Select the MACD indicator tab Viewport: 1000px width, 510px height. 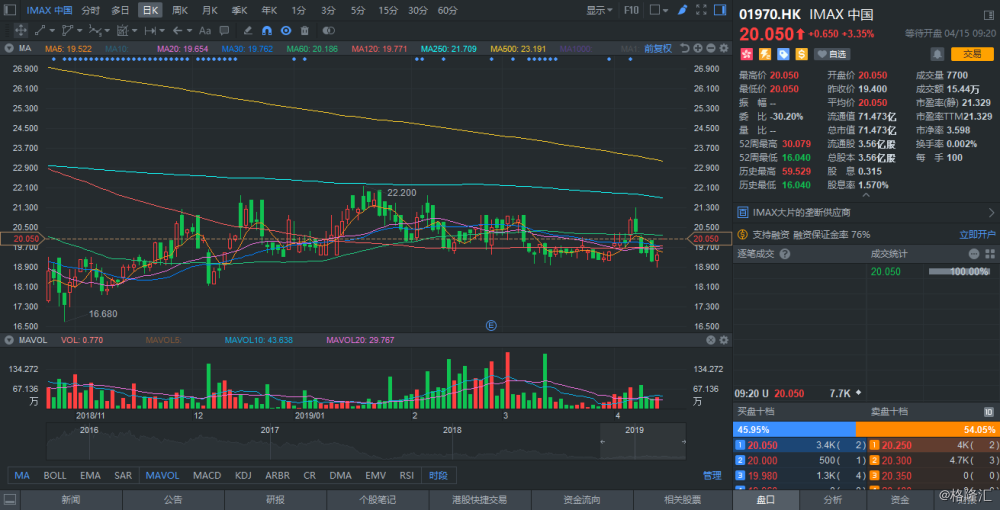pos(207,476)
